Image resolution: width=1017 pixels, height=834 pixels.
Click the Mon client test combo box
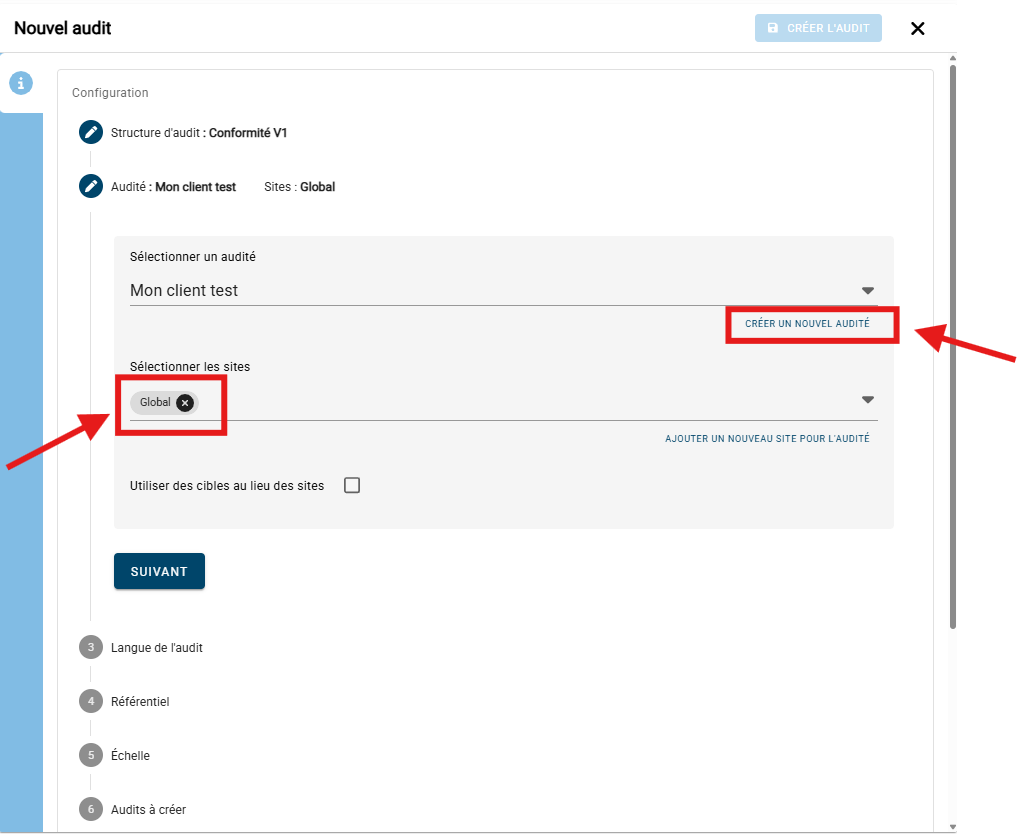(x=490, y=291)
